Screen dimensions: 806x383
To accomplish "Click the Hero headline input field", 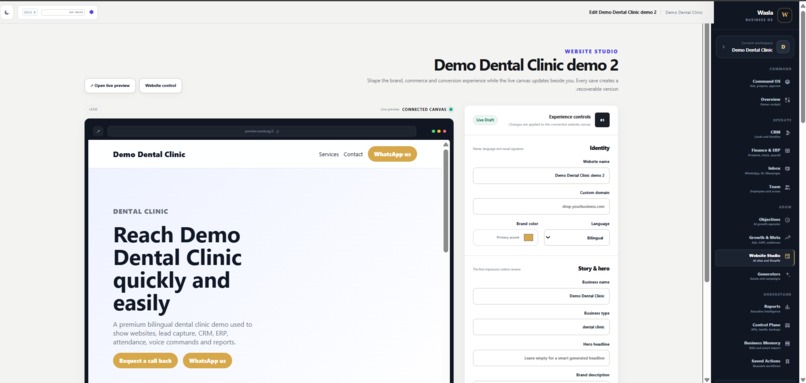I will [541, 358].
